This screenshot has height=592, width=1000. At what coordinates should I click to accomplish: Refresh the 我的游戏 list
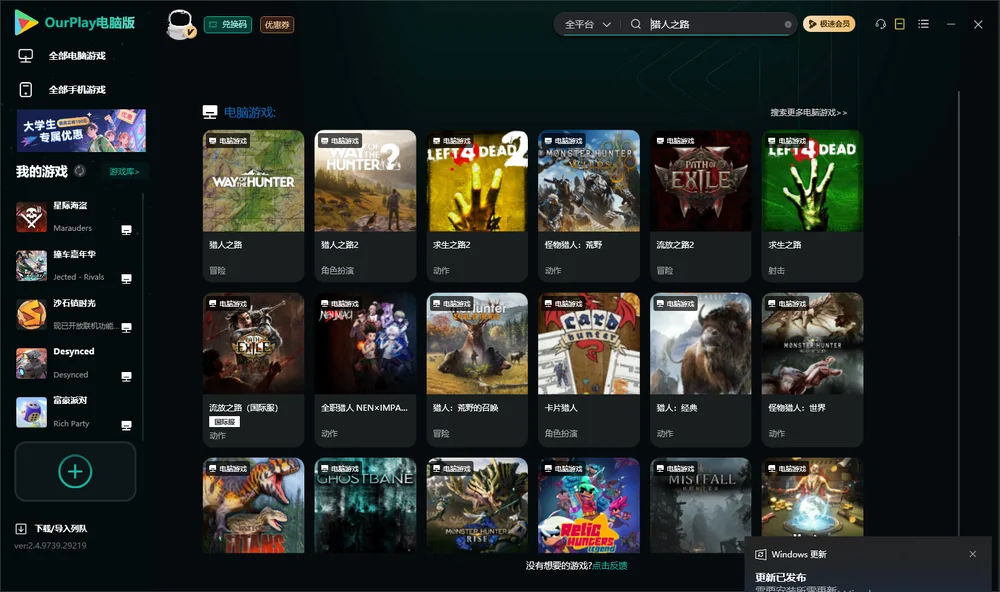(80, 171)
